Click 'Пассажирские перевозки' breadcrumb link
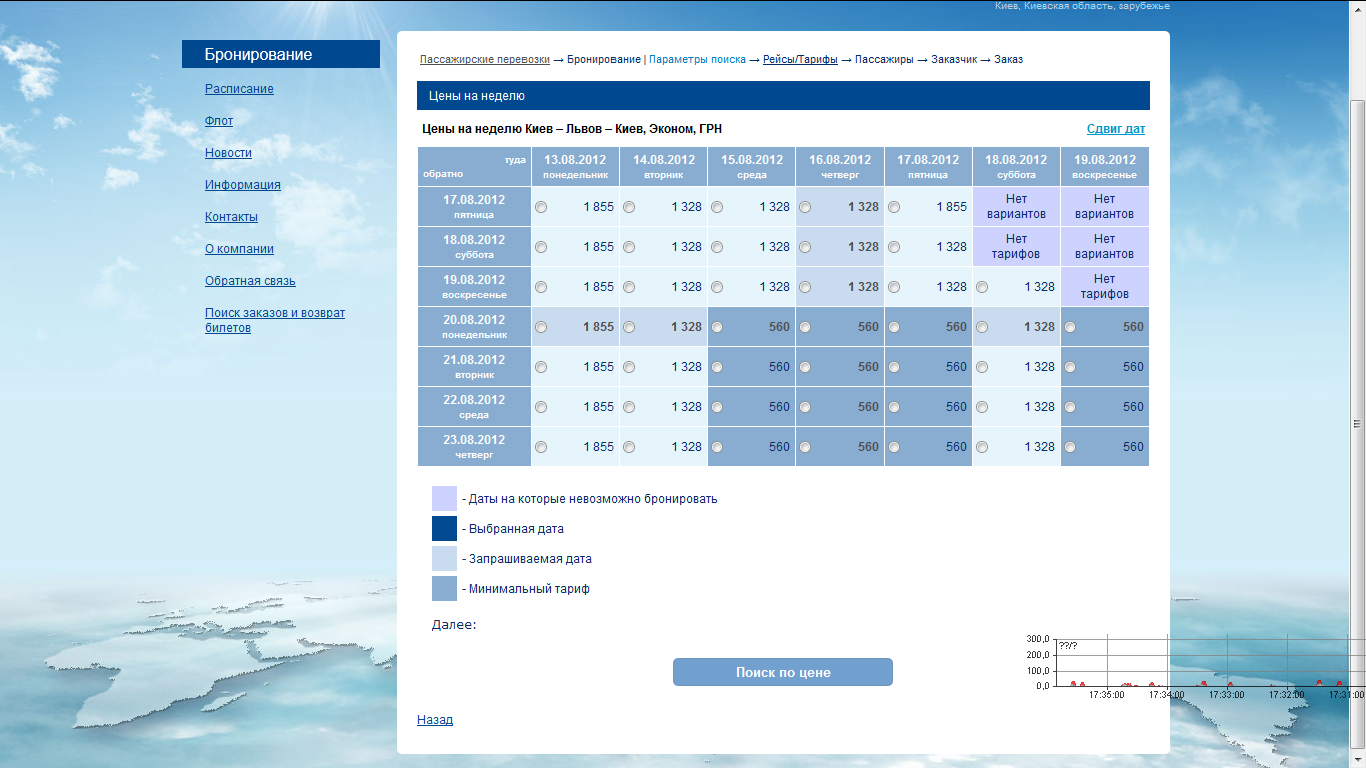Screen dimensions: 1366x768 (484, 59)
